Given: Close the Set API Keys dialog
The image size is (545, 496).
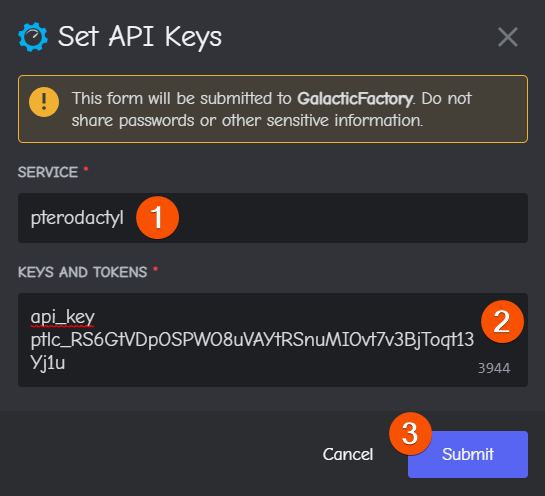Looking at the screenshot, I should pyautogui.click(x=507, y=37).
